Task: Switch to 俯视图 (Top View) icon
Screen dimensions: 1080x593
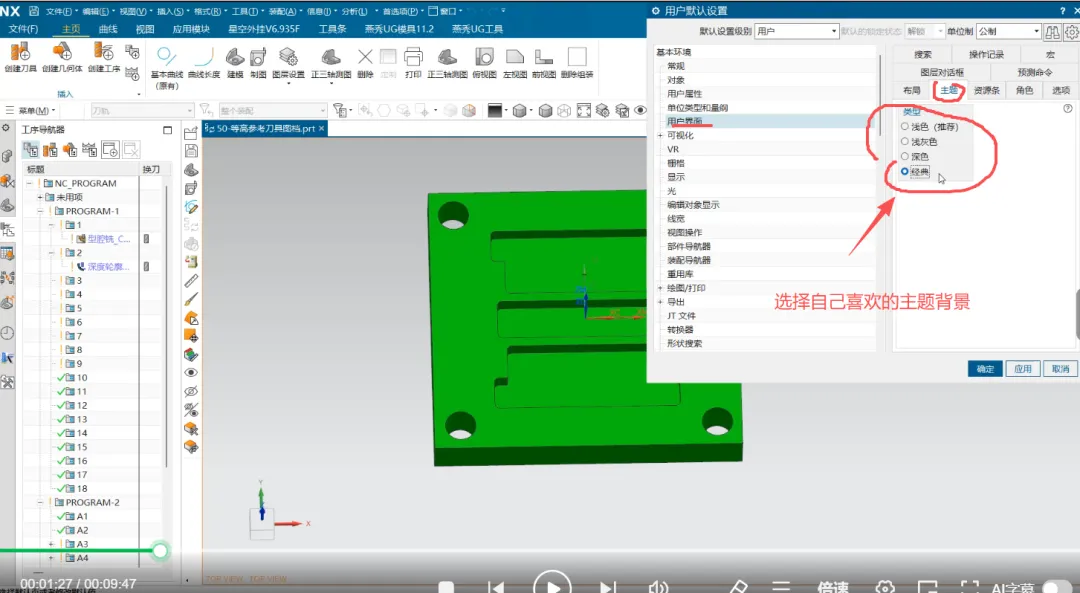Action: point(484,57)
